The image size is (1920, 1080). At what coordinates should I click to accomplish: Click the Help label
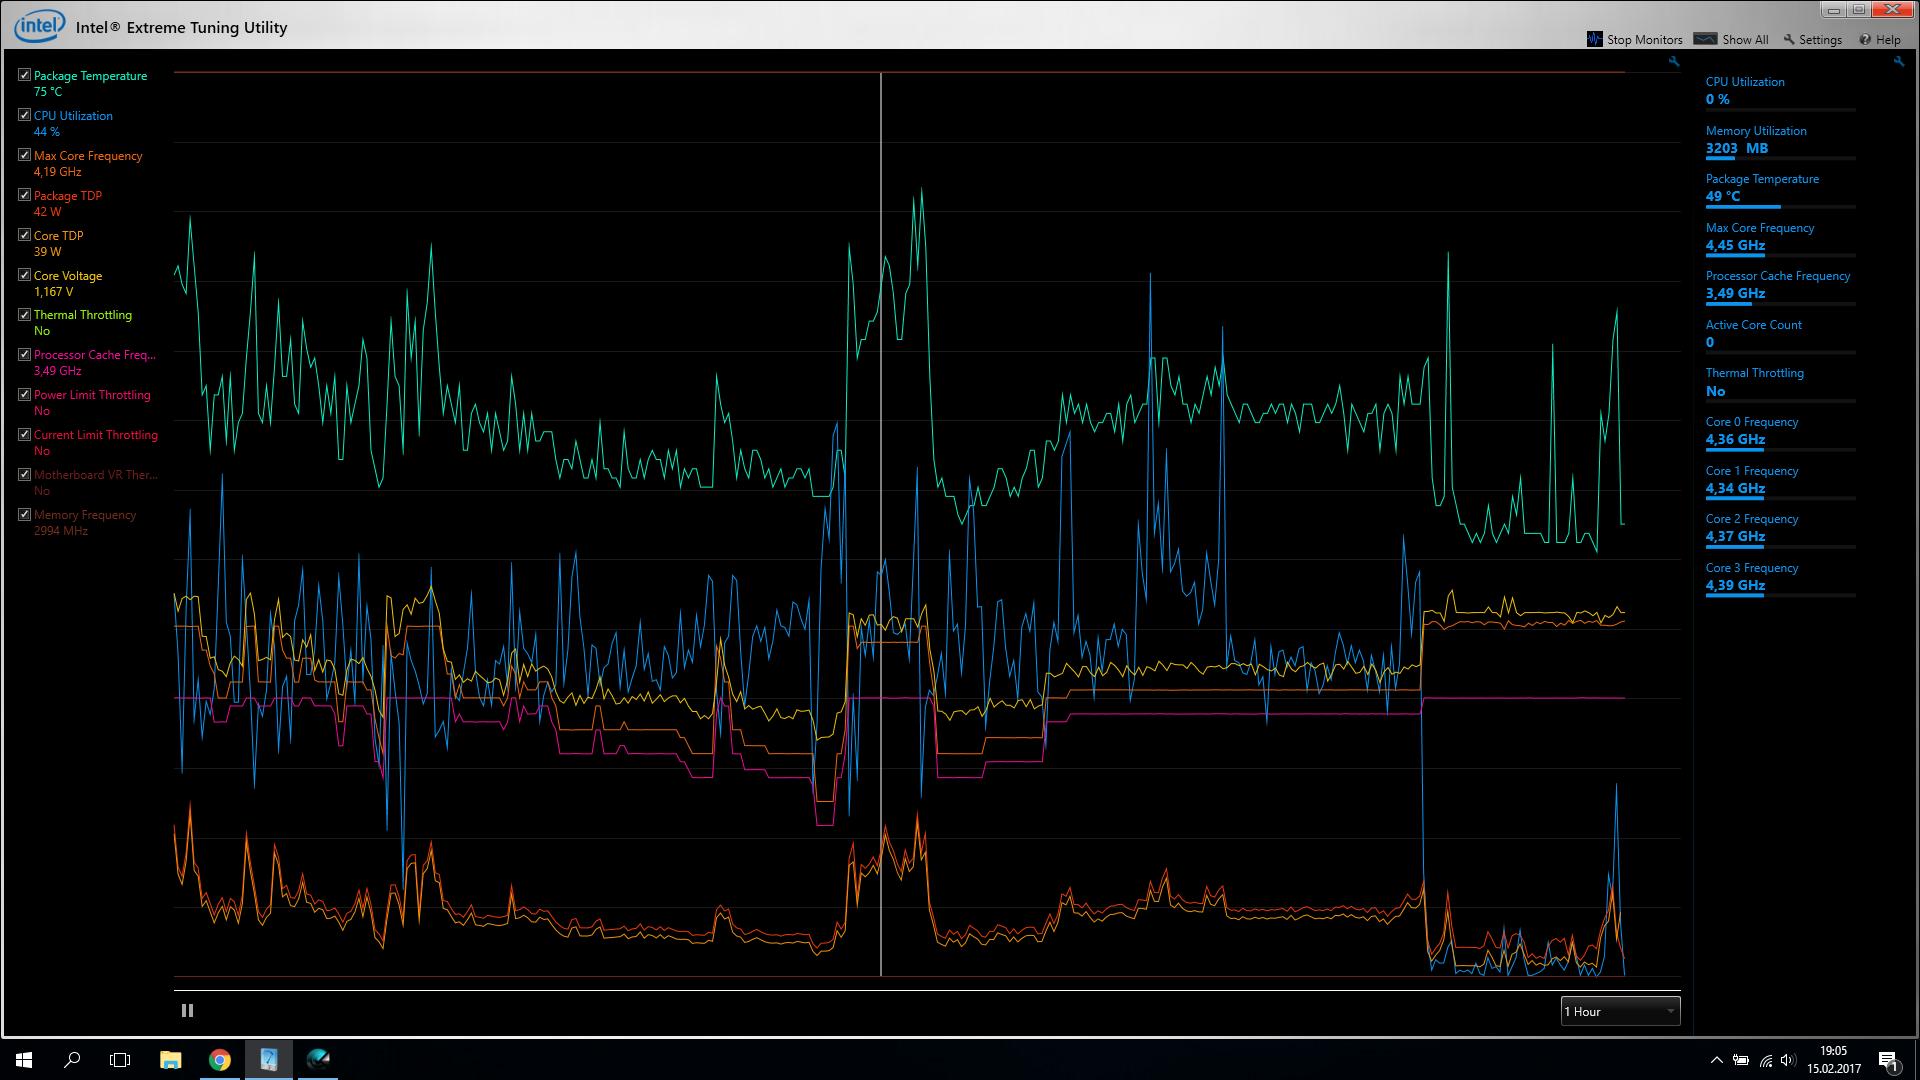1888,40
